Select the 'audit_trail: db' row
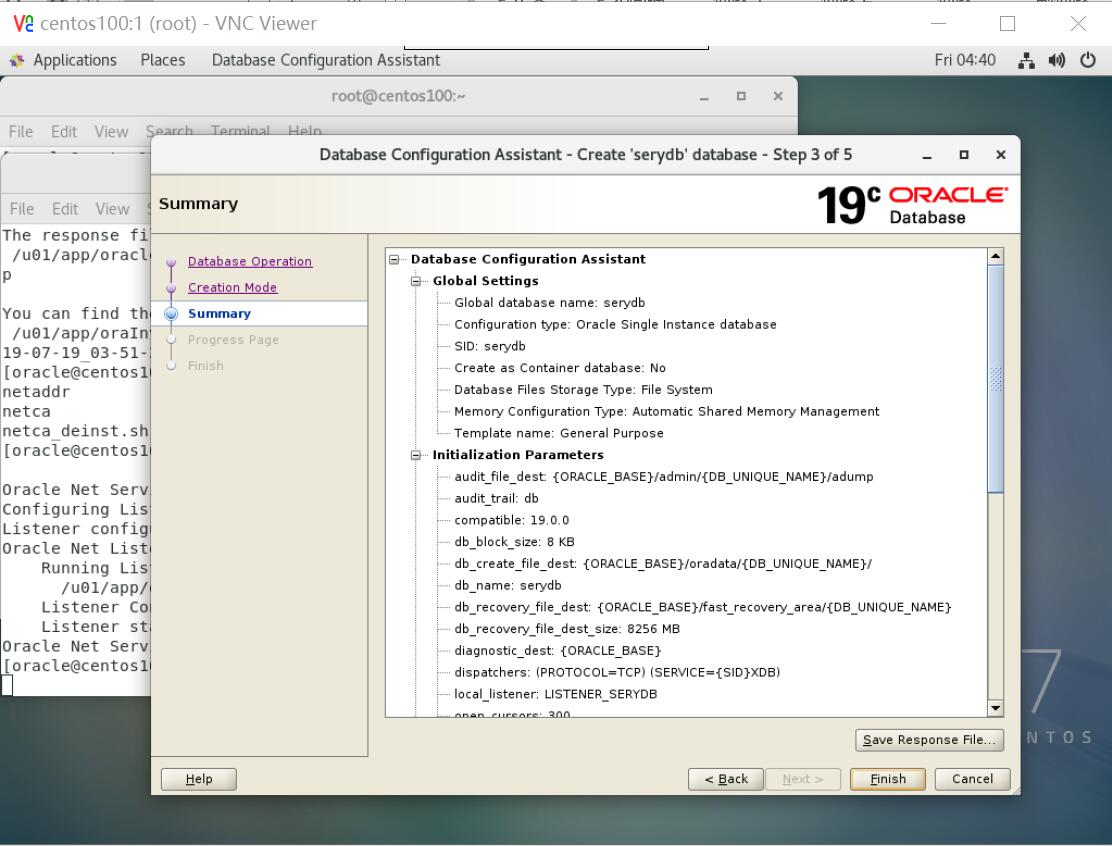The width and height of the screenshot is (1112, 846). (496, 499)
